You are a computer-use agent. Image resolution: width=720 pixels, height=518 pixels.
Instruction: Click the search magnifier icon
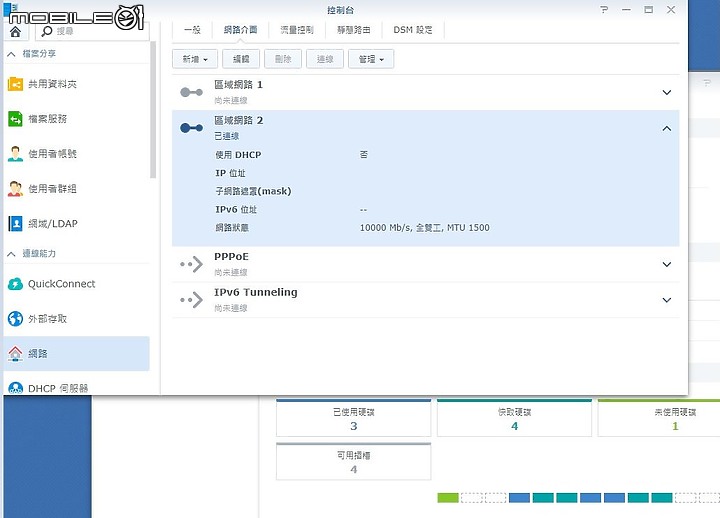(46, 31)
